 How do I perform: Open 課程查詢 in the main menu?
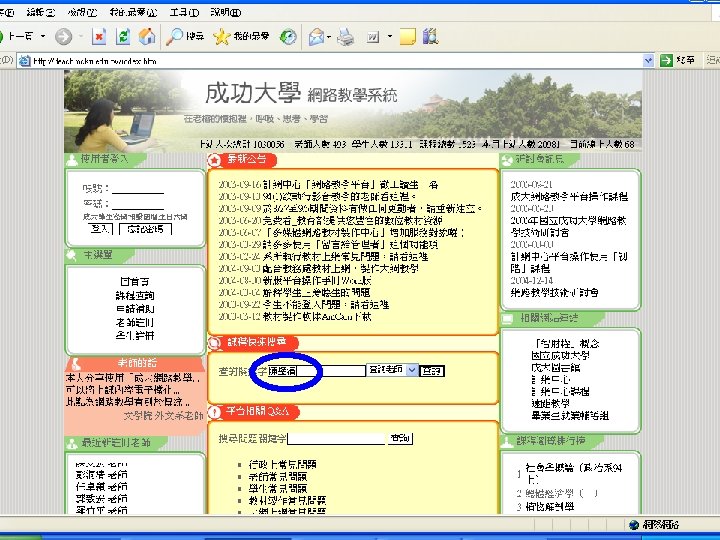135,295
